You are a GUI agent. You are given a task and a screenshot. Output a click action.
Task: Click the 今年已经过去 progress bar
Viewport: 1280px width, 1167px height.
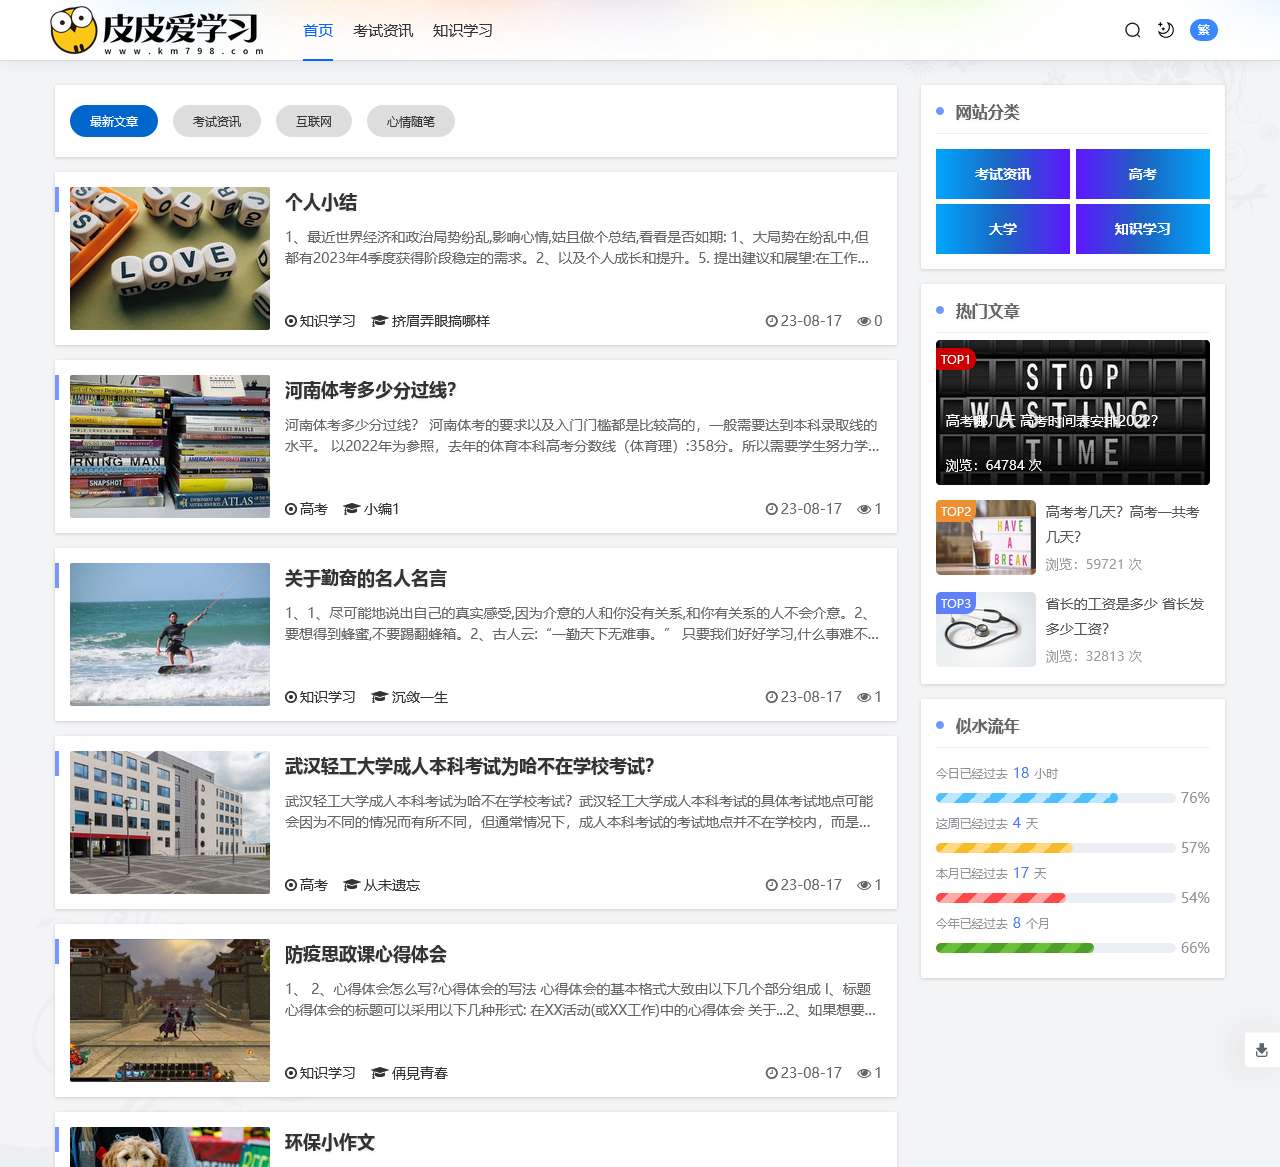pyautogui.click(x=1055, y=948)
